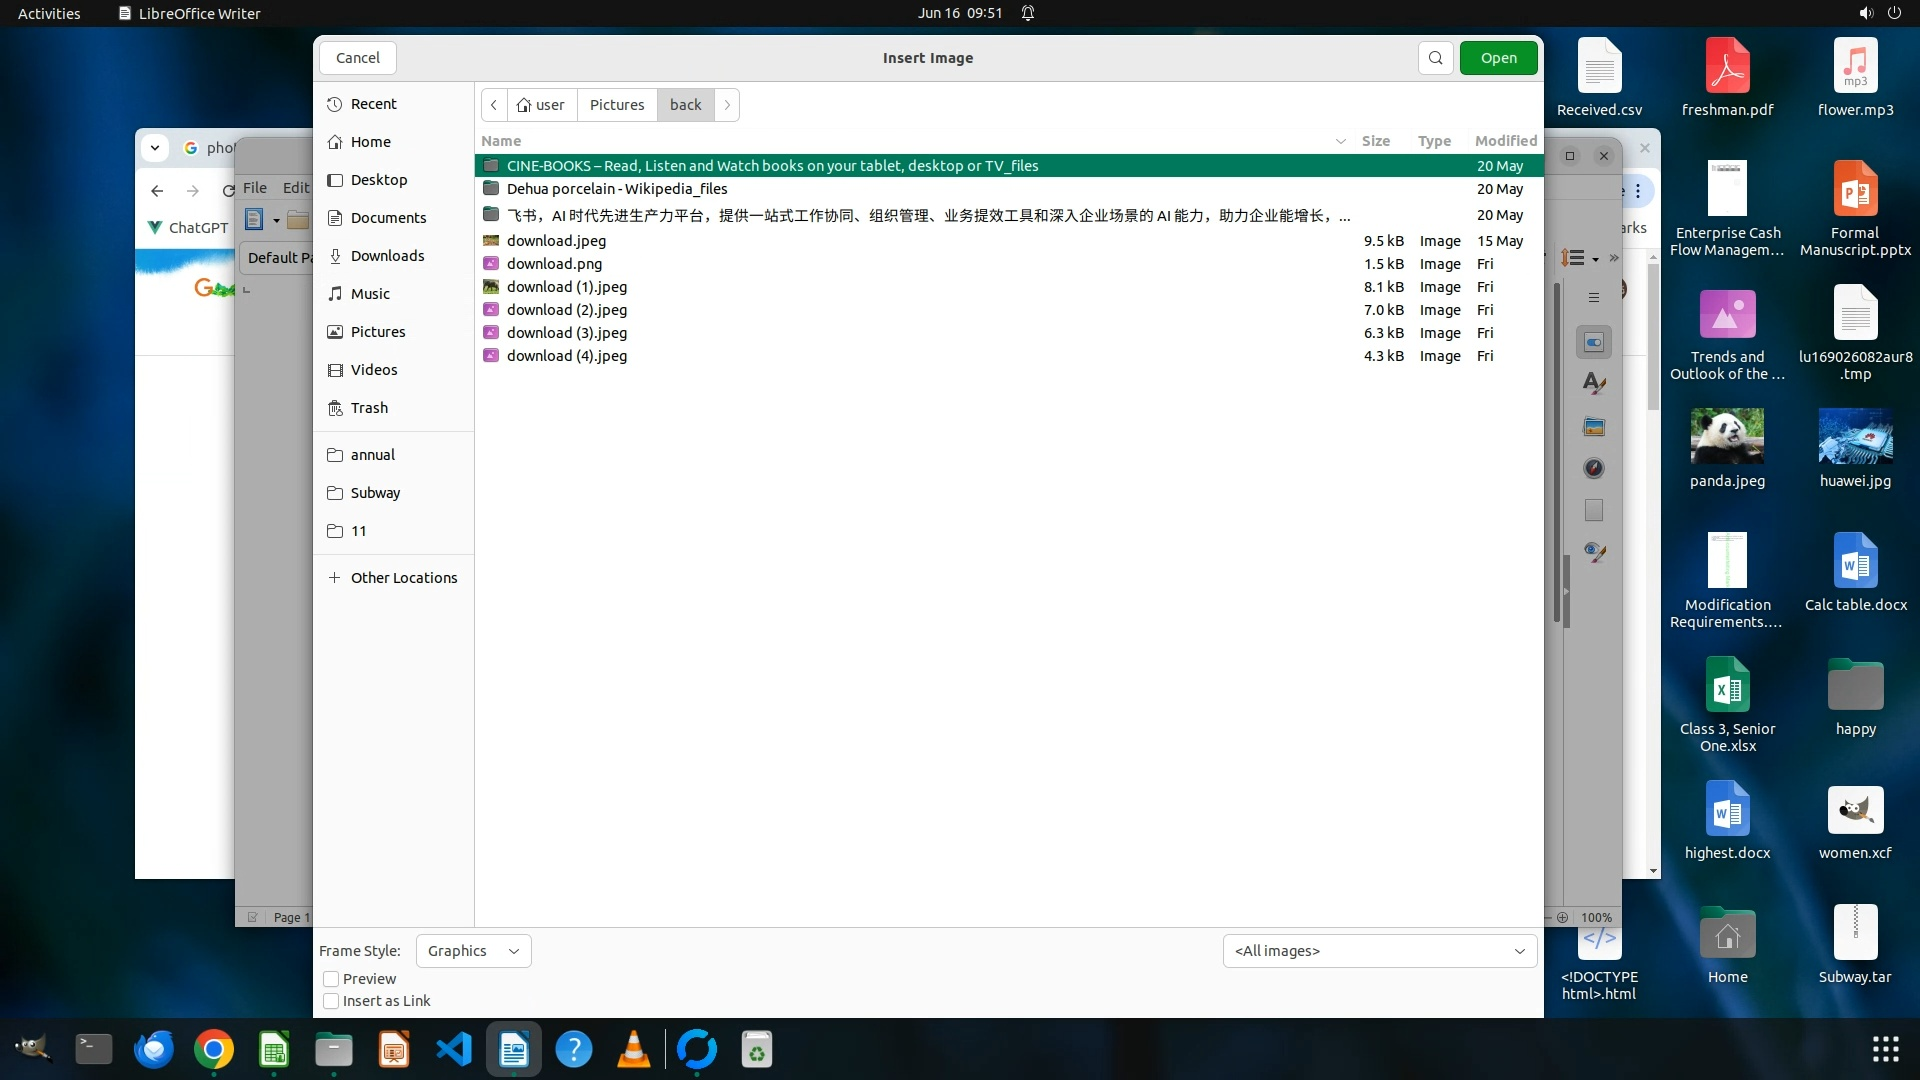Screen dimensions: 1920x1080
Task: Click the search icon in dialog header
Action: pyautogui.click(x=1435, y=58)
